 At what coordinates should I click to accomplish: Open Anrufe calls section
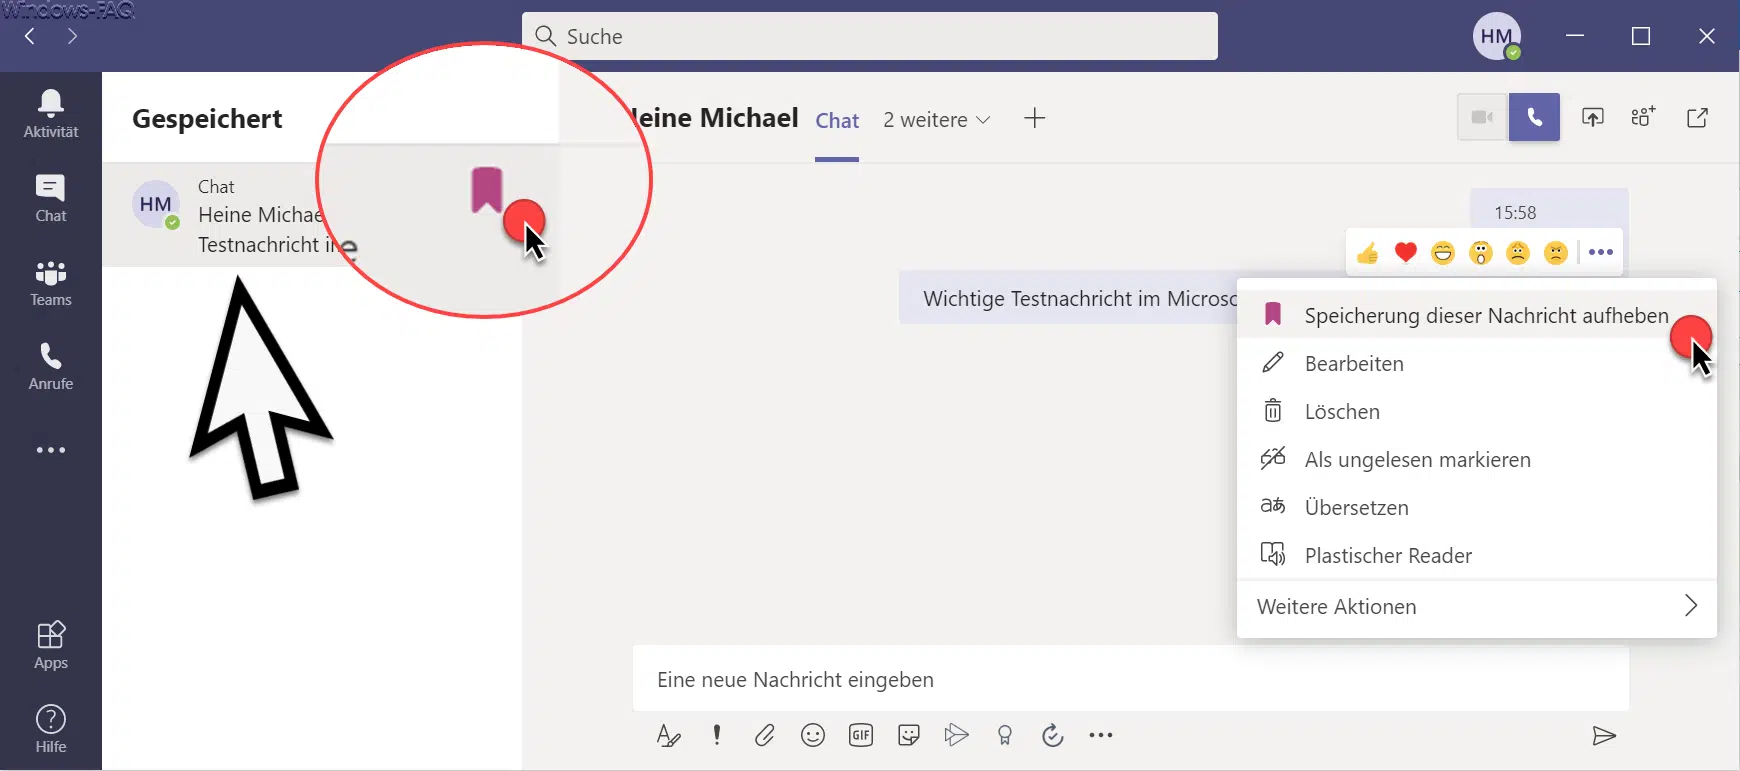point(51,367)
